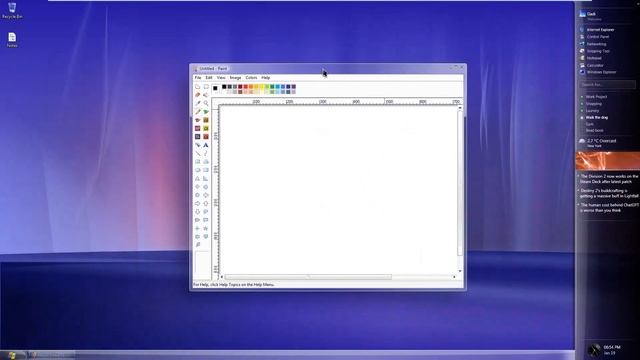Open Internet Explorer from the sidebar
Screen dimensions: 640x360
pyautogui.click(x=597, y=30)
